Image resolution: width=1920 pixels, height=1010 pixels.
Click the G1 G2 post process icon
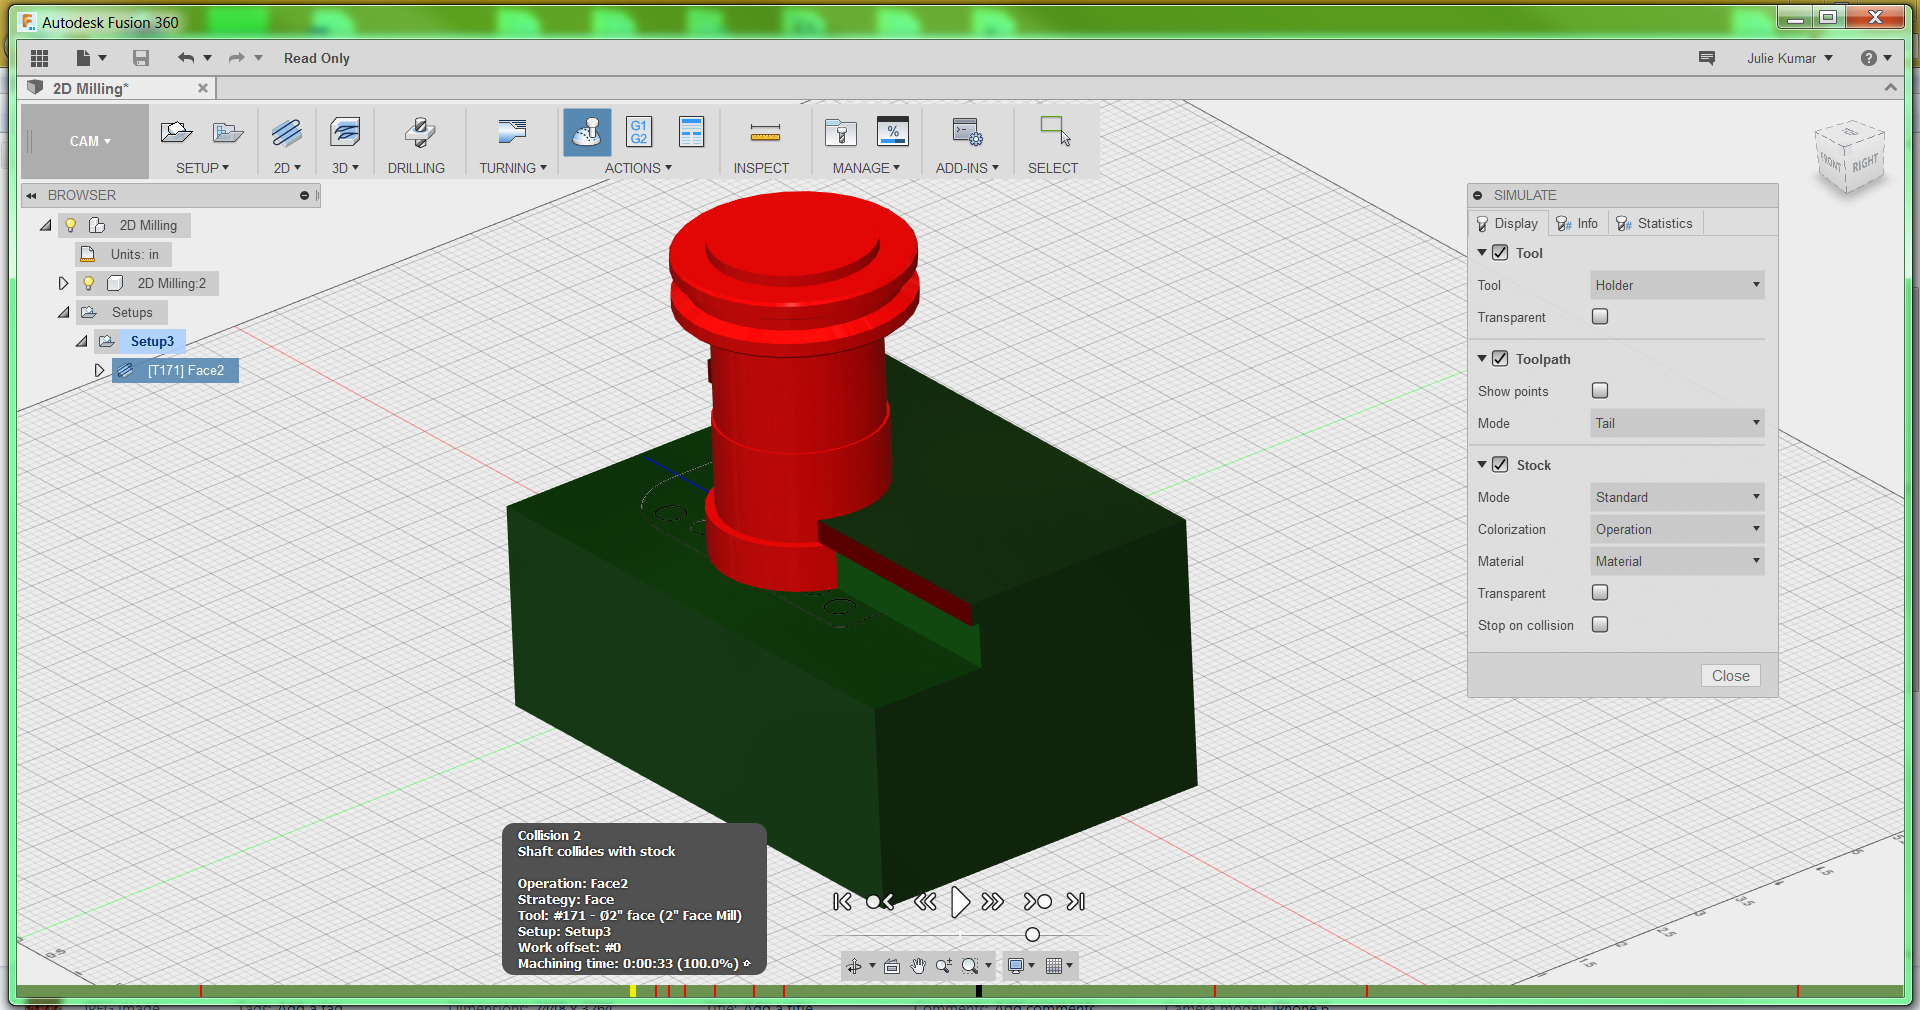(639, 132)
